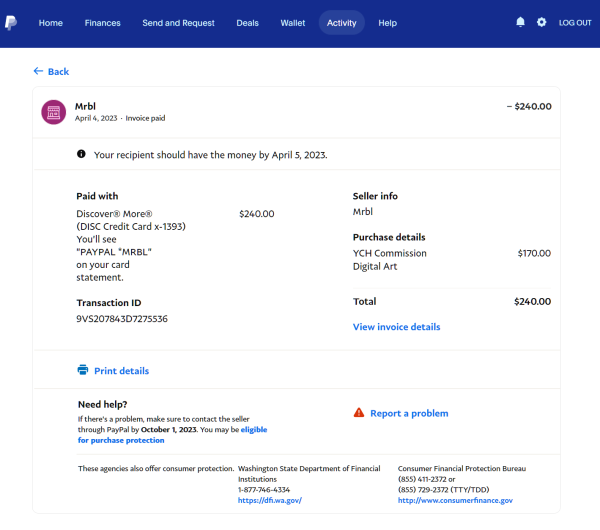Click the 'October 1, 2023' deadline text

[168, 429]
